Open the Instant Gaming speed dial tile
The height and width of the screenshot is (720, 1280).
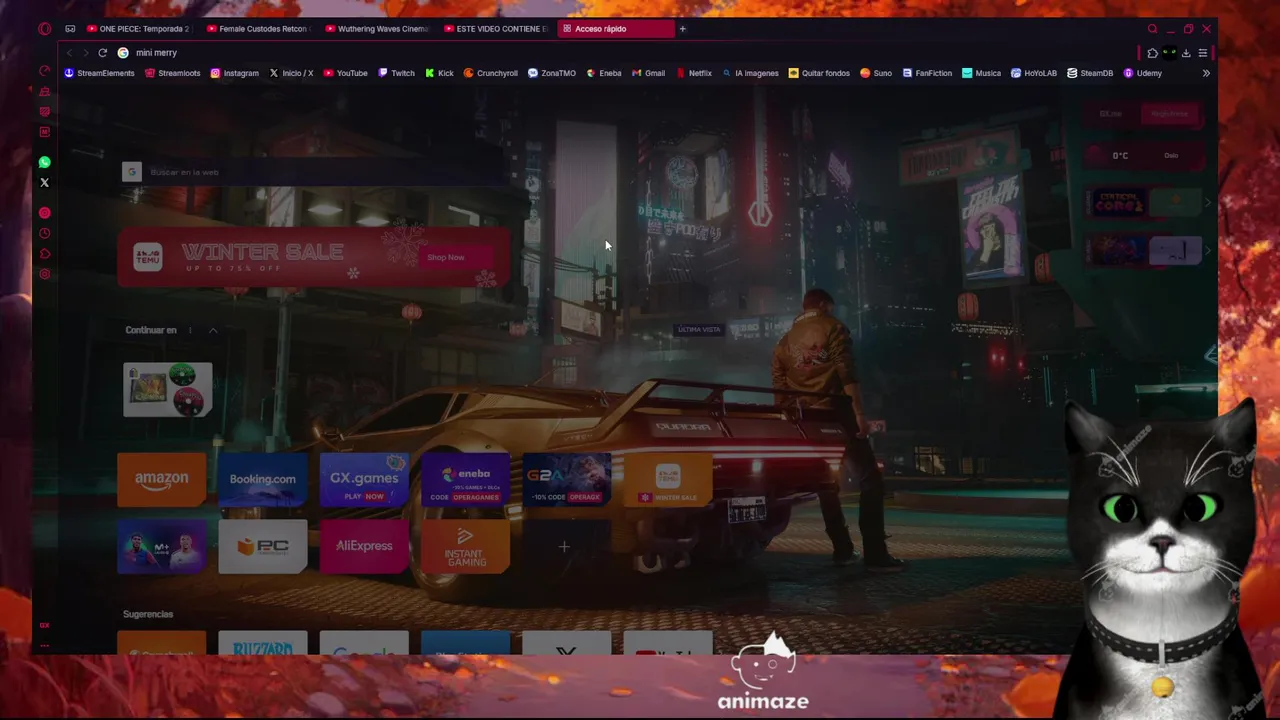pos(465,546)
